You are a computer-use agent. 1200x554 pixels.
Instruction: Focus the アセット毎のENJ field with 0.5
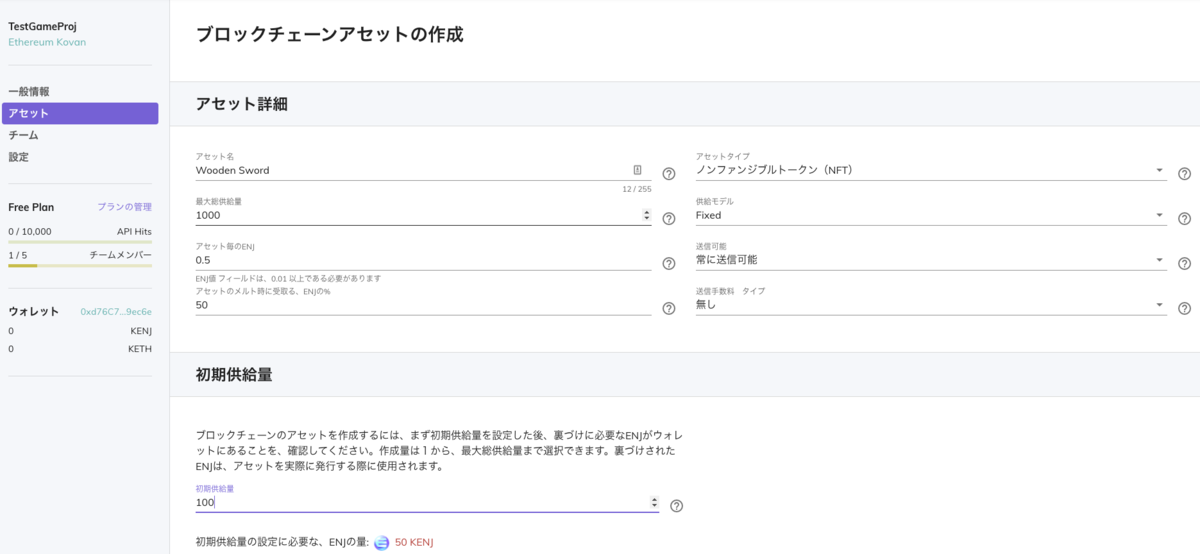point(423,260)
